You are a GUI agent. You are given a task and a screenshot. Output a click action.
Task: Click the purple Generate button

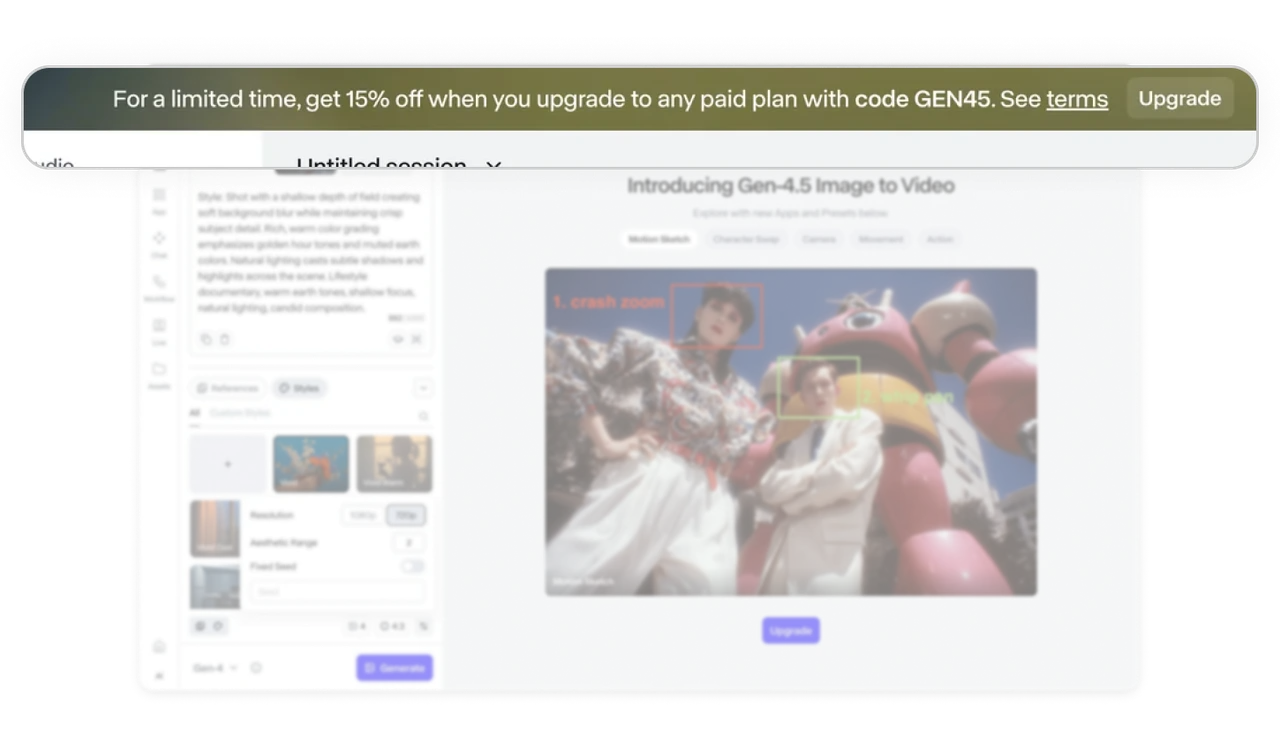click(394, 668)
